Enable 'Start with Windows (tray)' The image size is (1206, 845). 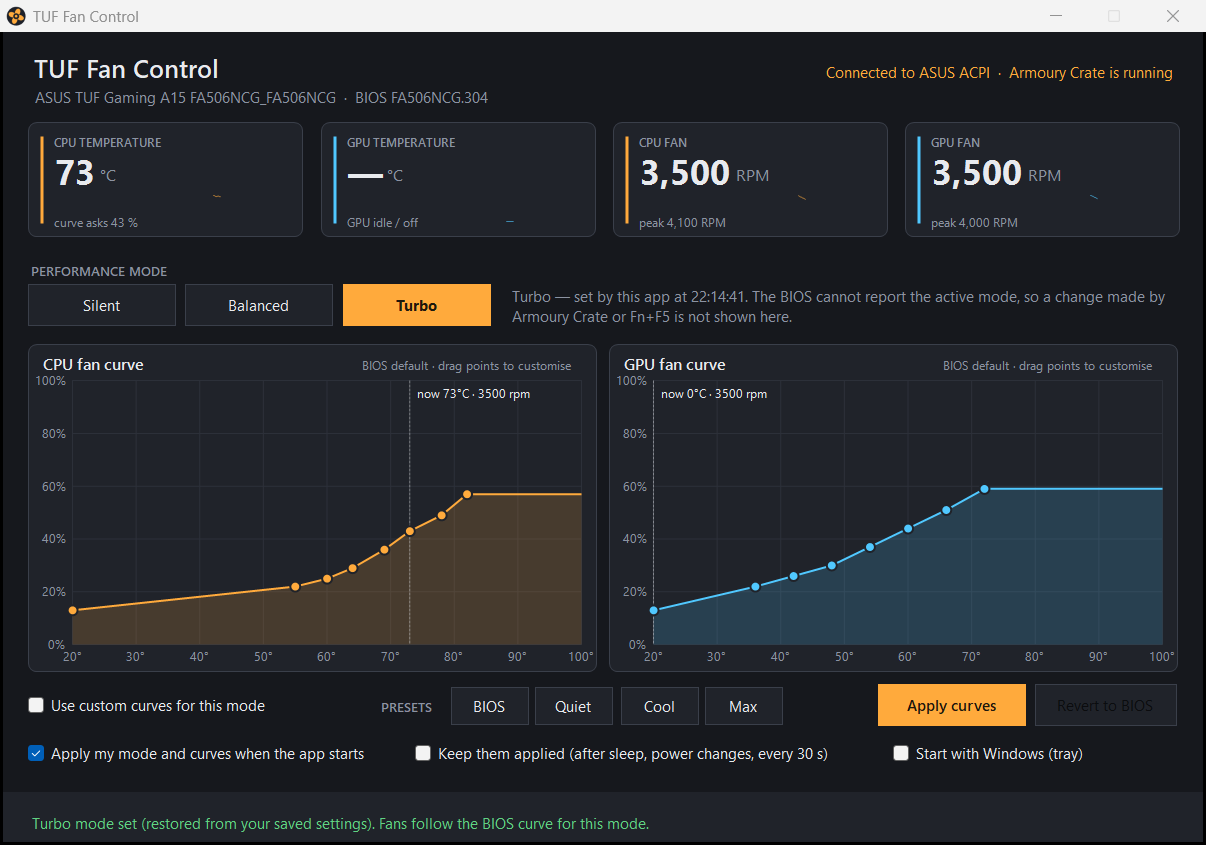coord(901,753)
